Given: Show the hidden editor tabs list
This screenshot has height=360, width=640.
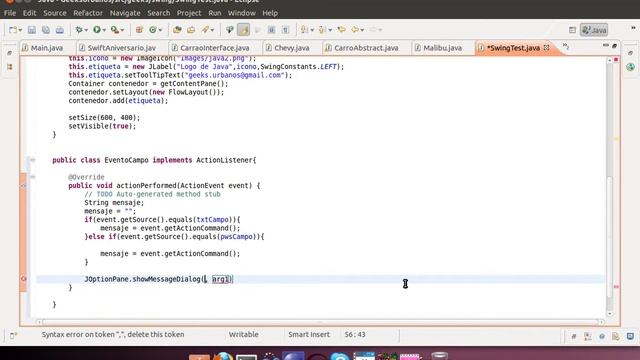Looking at the screenshot, I should click(x=566, y=47).
